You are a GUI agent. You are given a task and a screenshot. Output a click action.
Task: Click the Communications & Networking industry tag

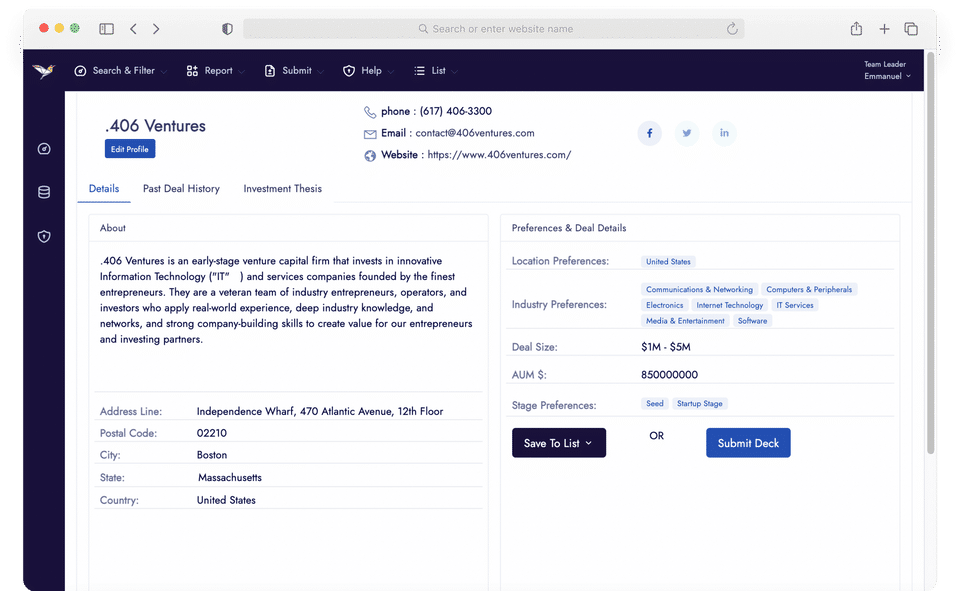pyautogui.click(x=699, y=290)
